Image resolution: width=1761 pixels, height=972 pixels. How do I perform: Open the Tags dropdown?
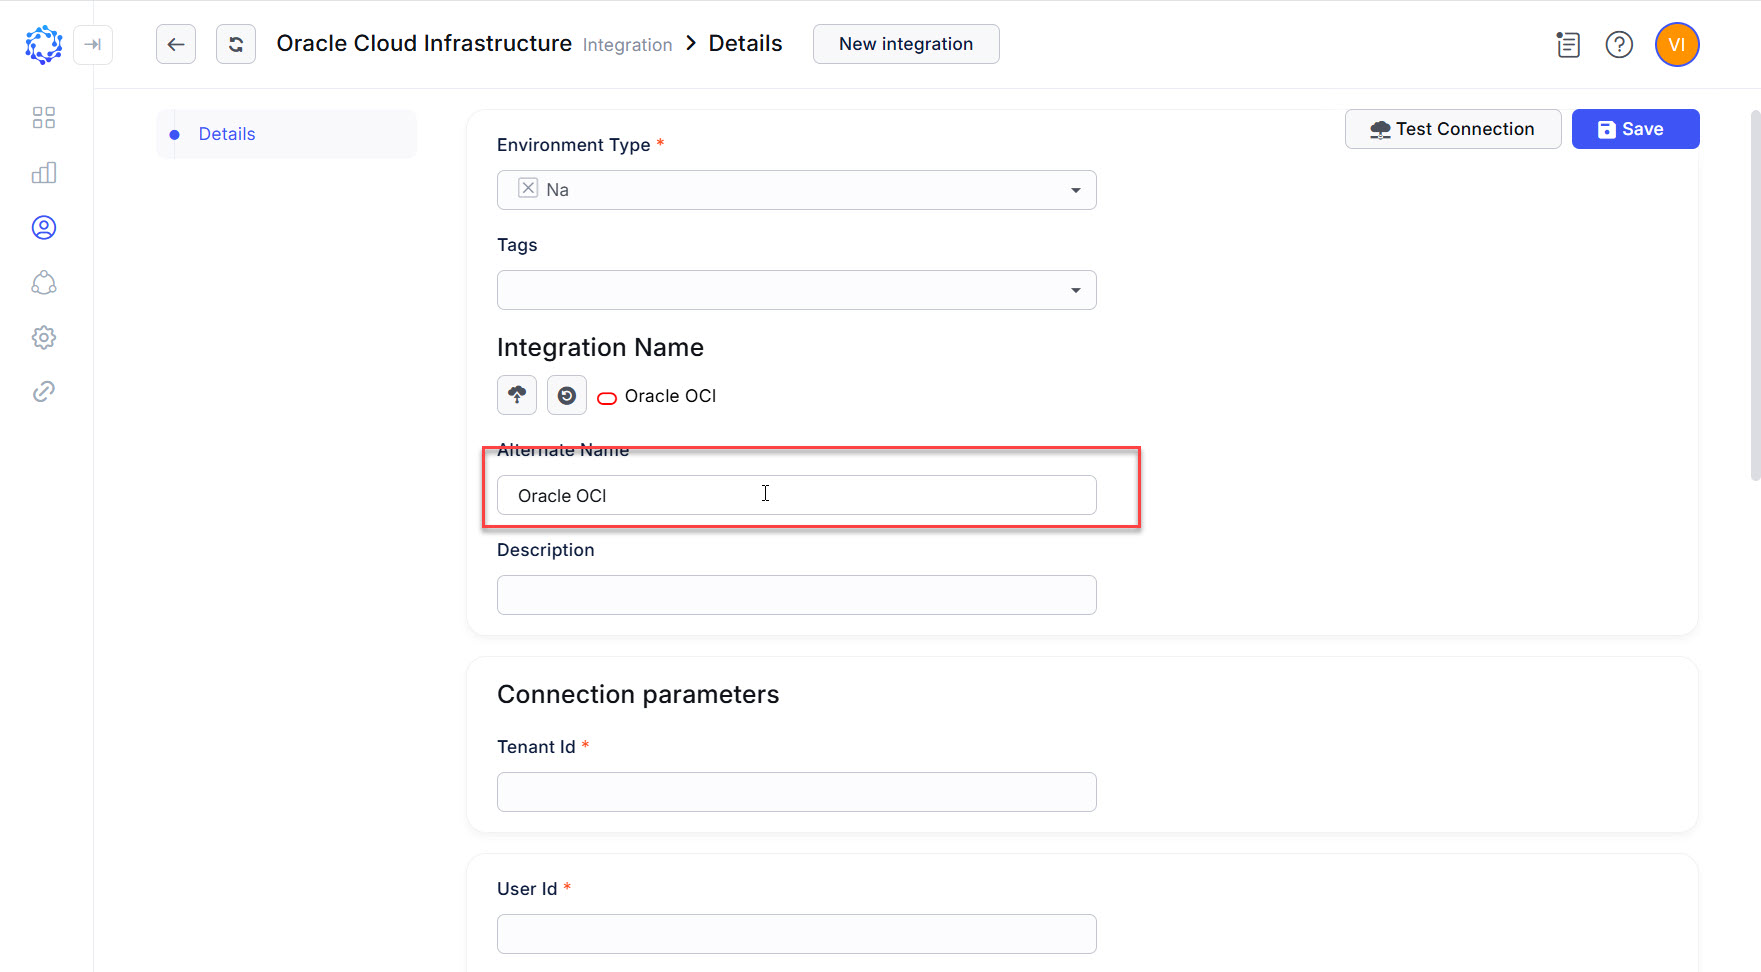click(1076, 289)
